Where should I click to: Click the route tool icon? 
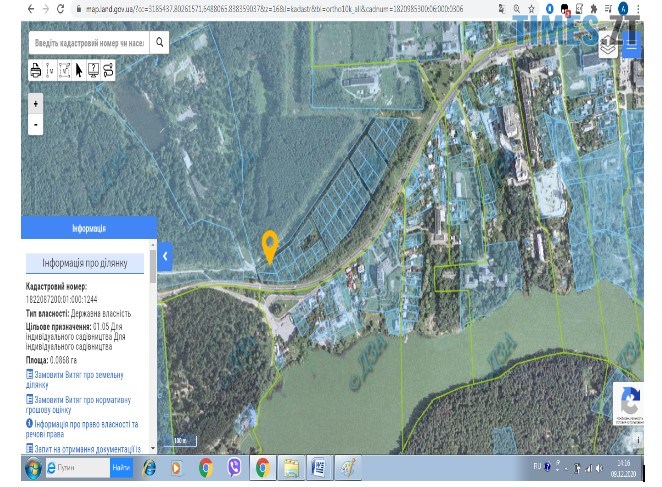tap(108, 70)
